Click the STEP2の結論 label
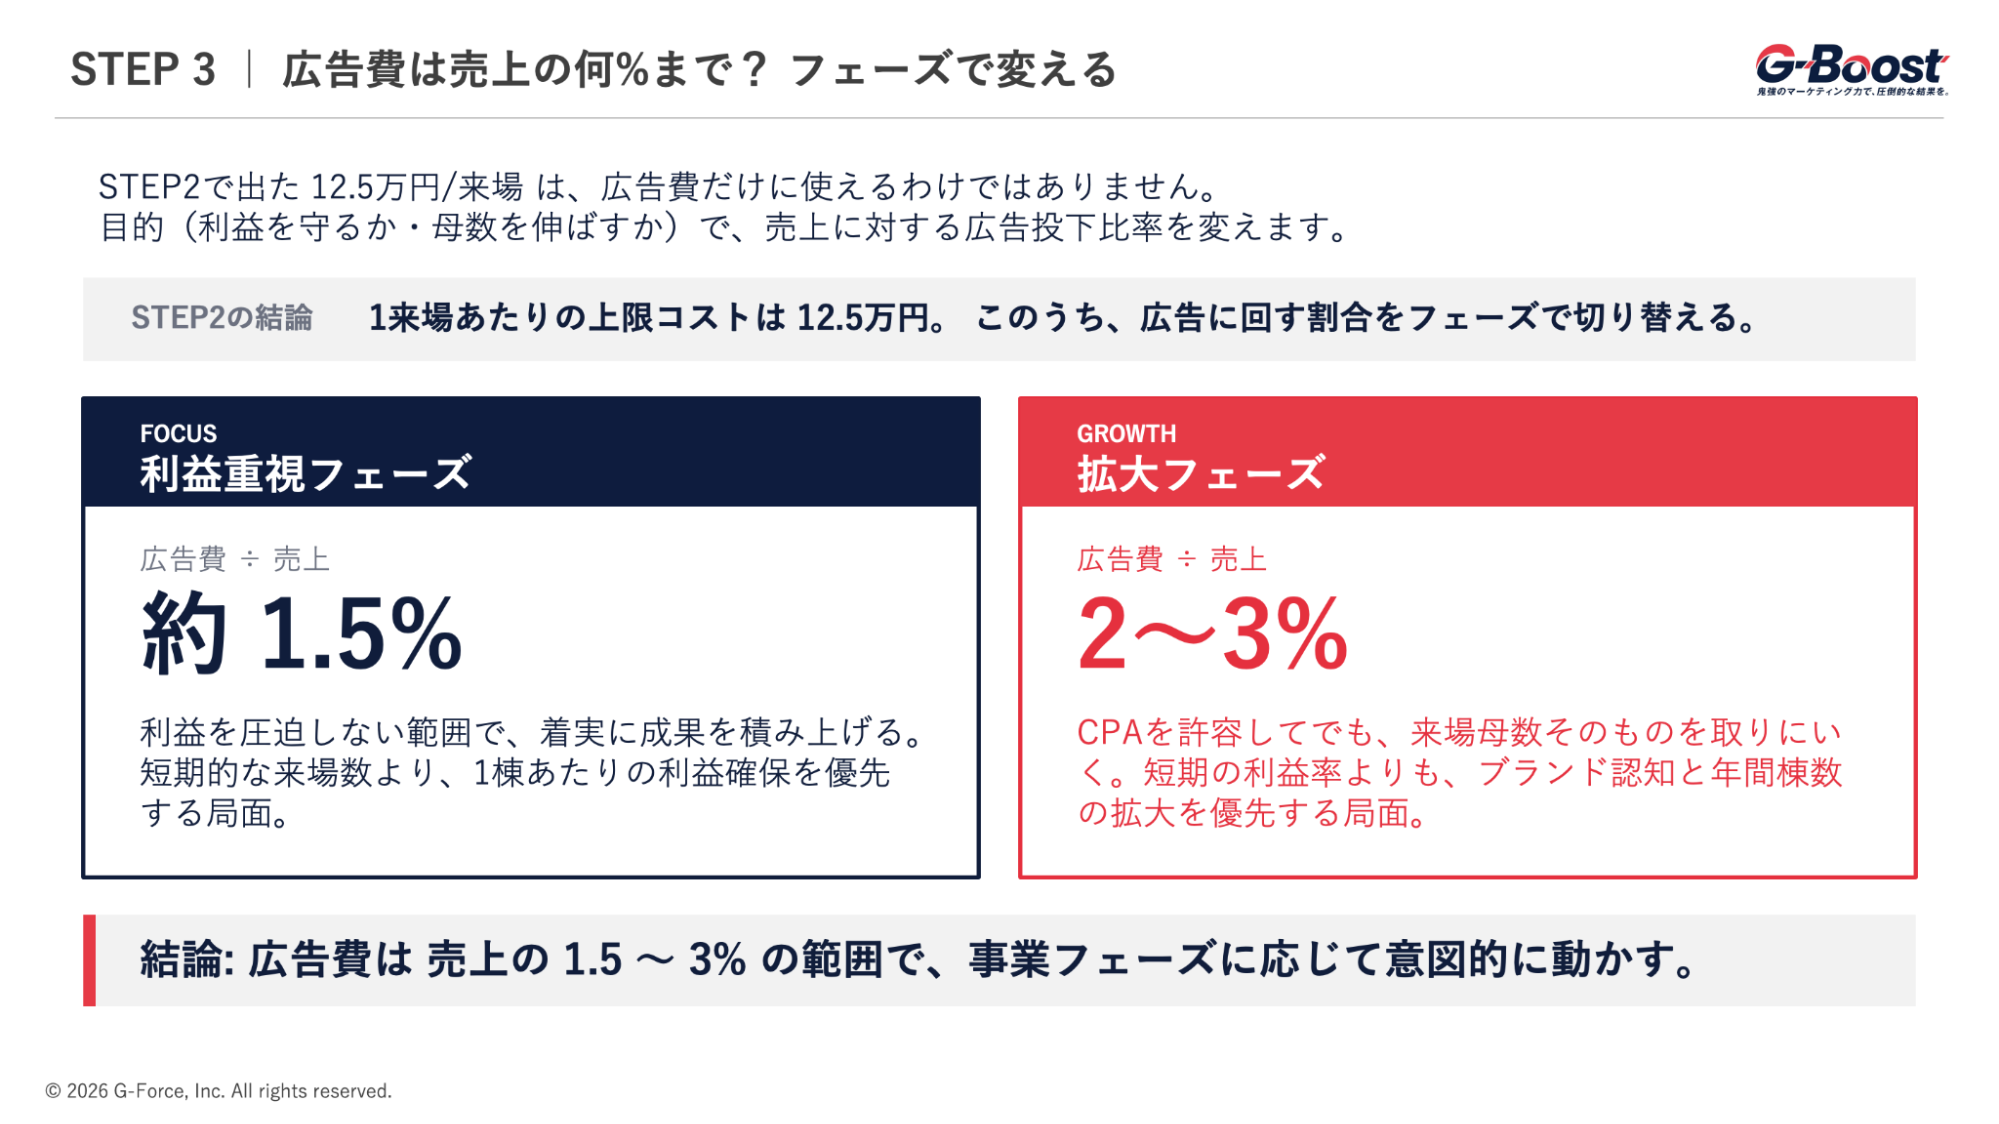Viewport: 1999px width, 1124px height. [x=222, y=318]
